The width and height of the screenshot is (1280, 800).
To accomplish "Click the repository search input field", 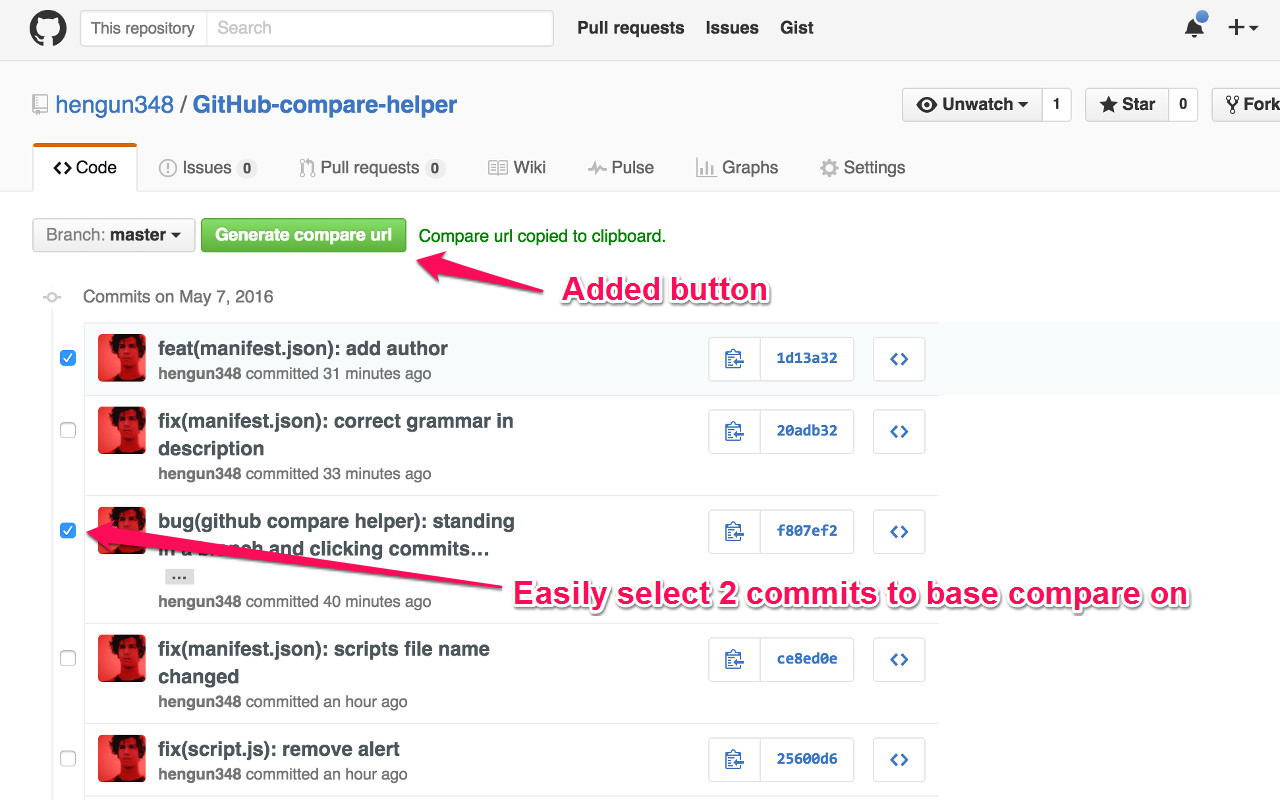I will 379,28.
